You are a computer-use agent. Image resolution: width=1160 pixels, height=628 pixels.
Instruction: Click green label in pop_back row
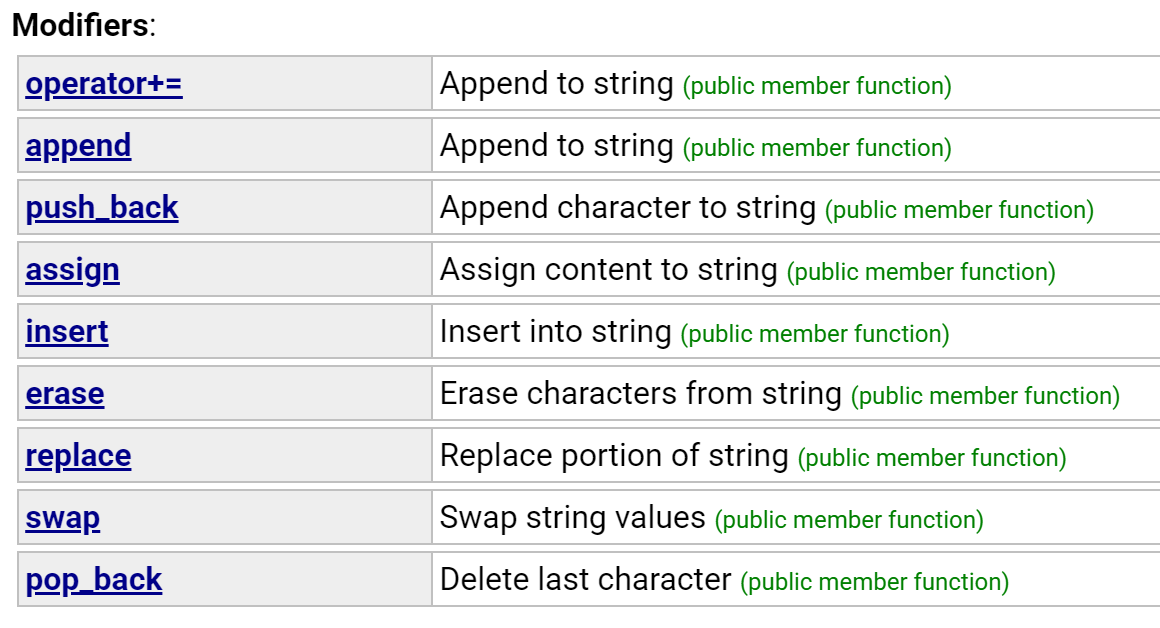pos(874,582)
